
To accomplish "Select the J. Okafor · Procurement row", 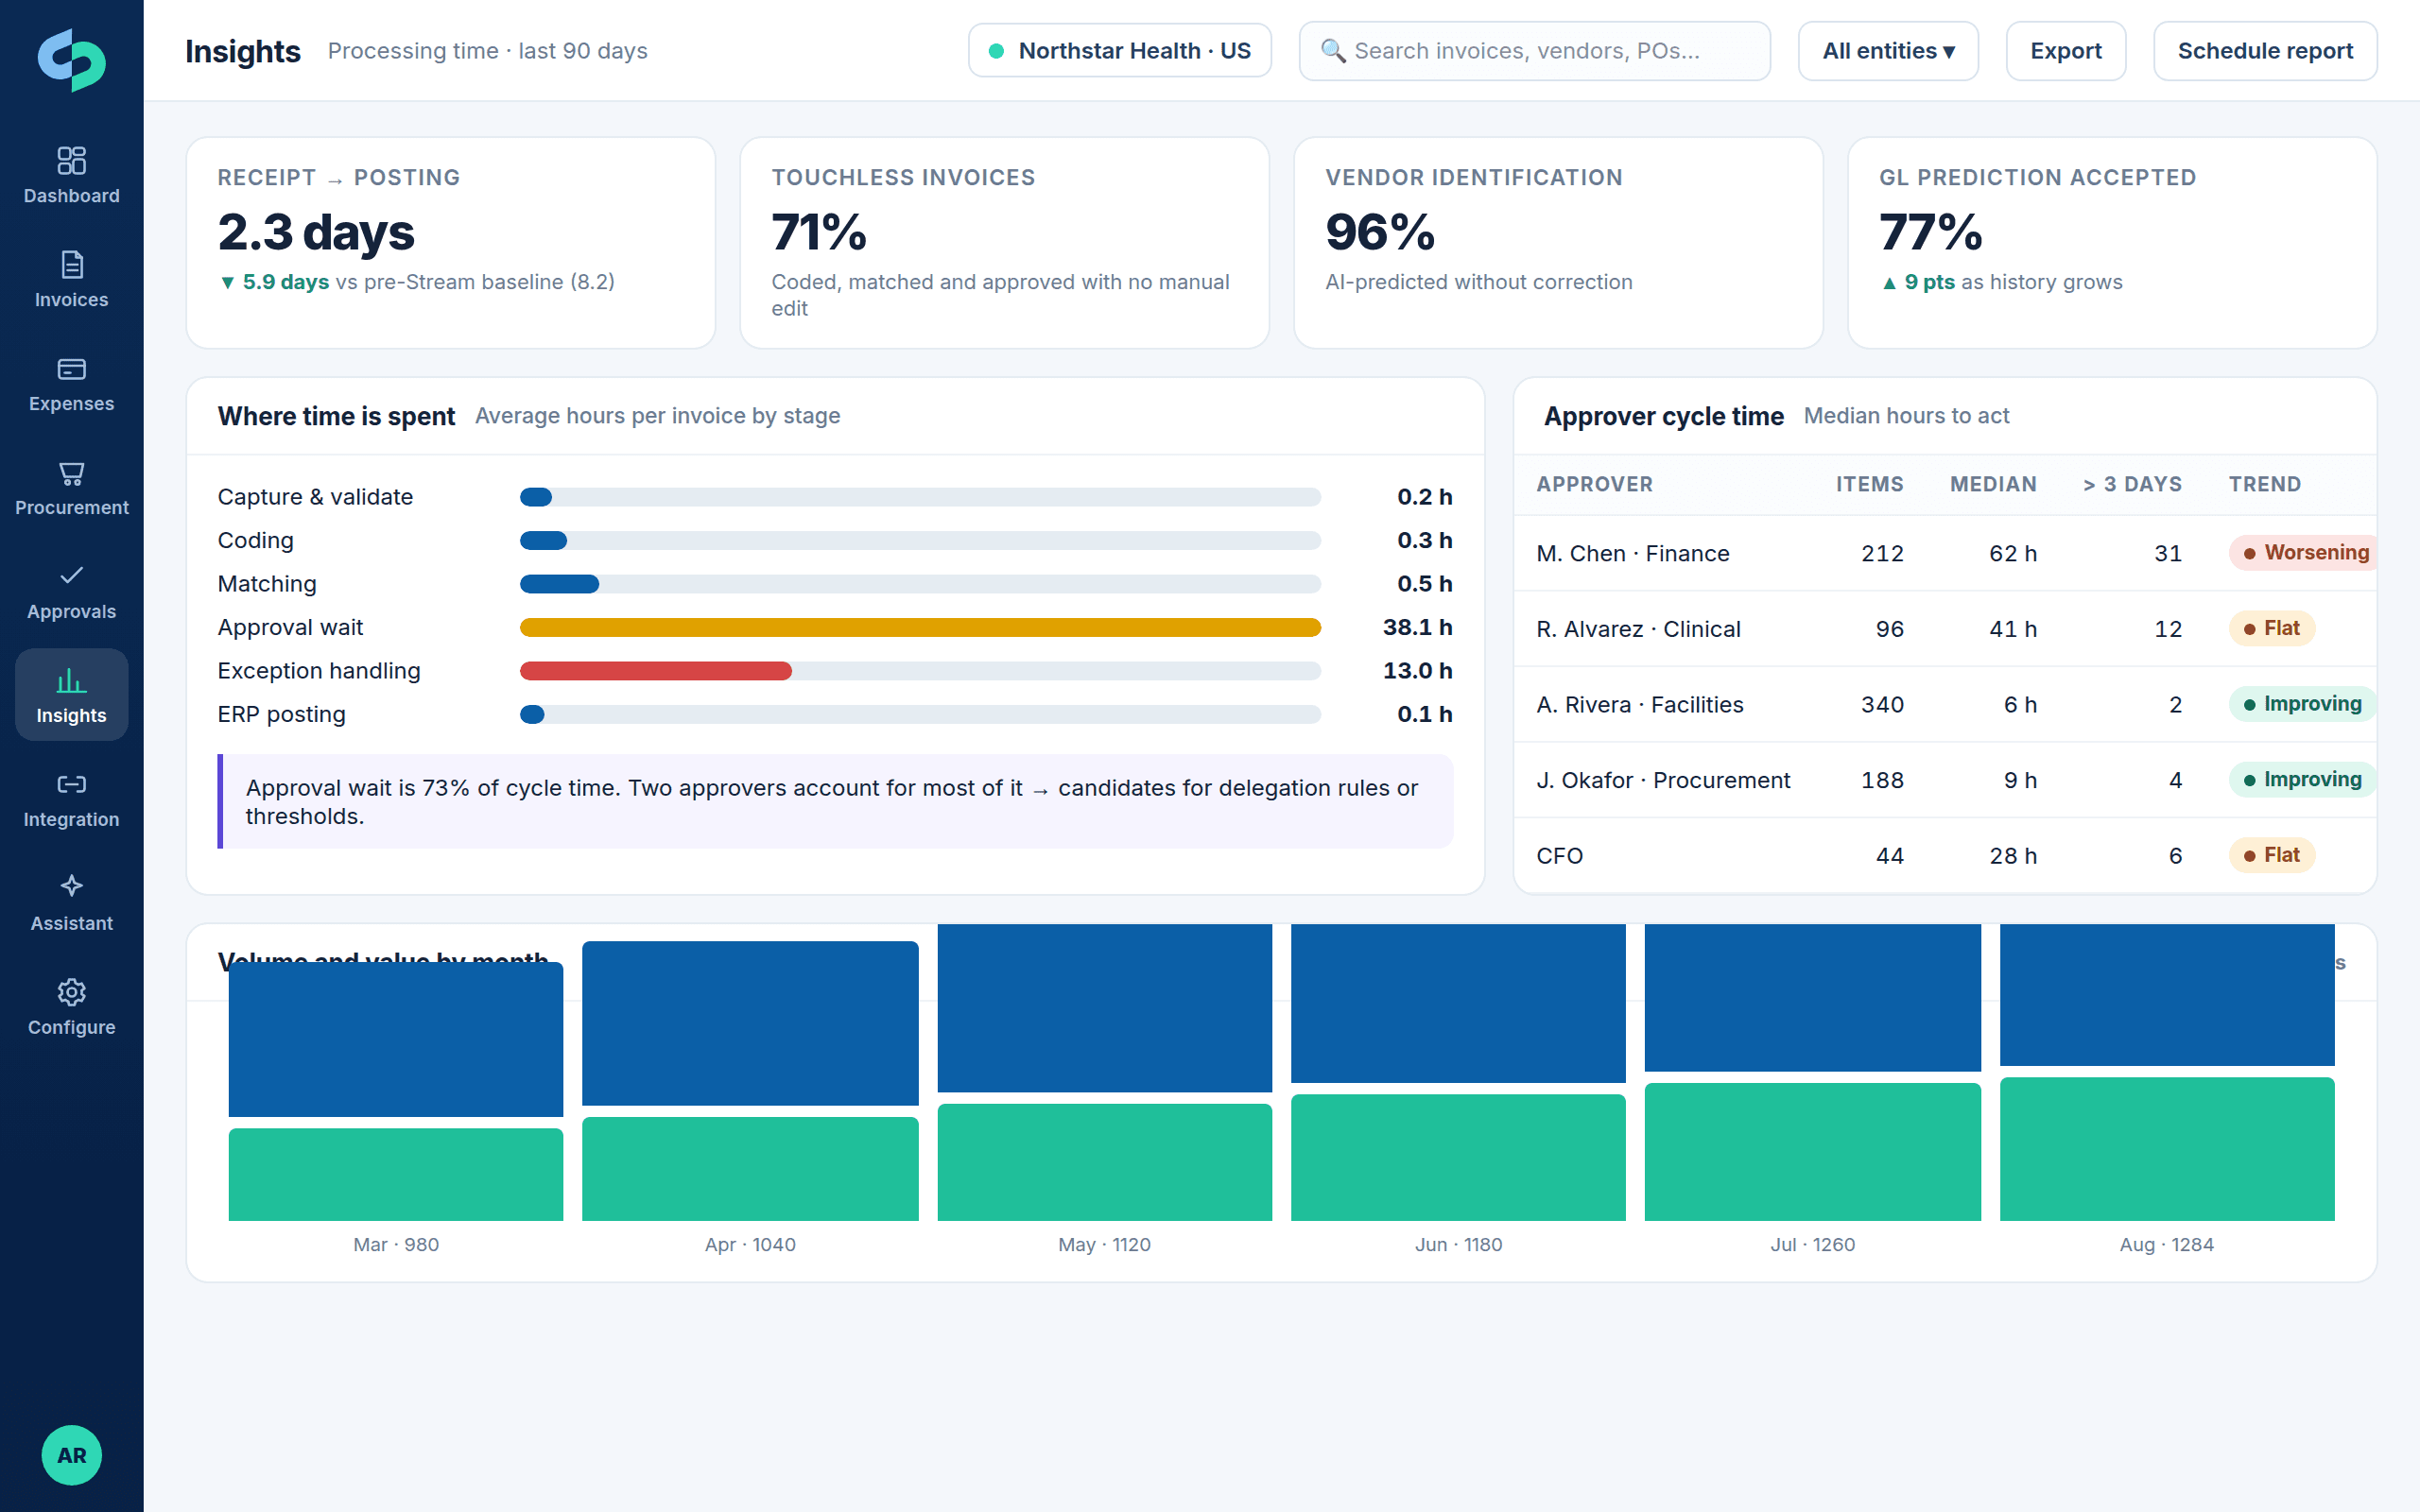I will tap(1945, 780).
